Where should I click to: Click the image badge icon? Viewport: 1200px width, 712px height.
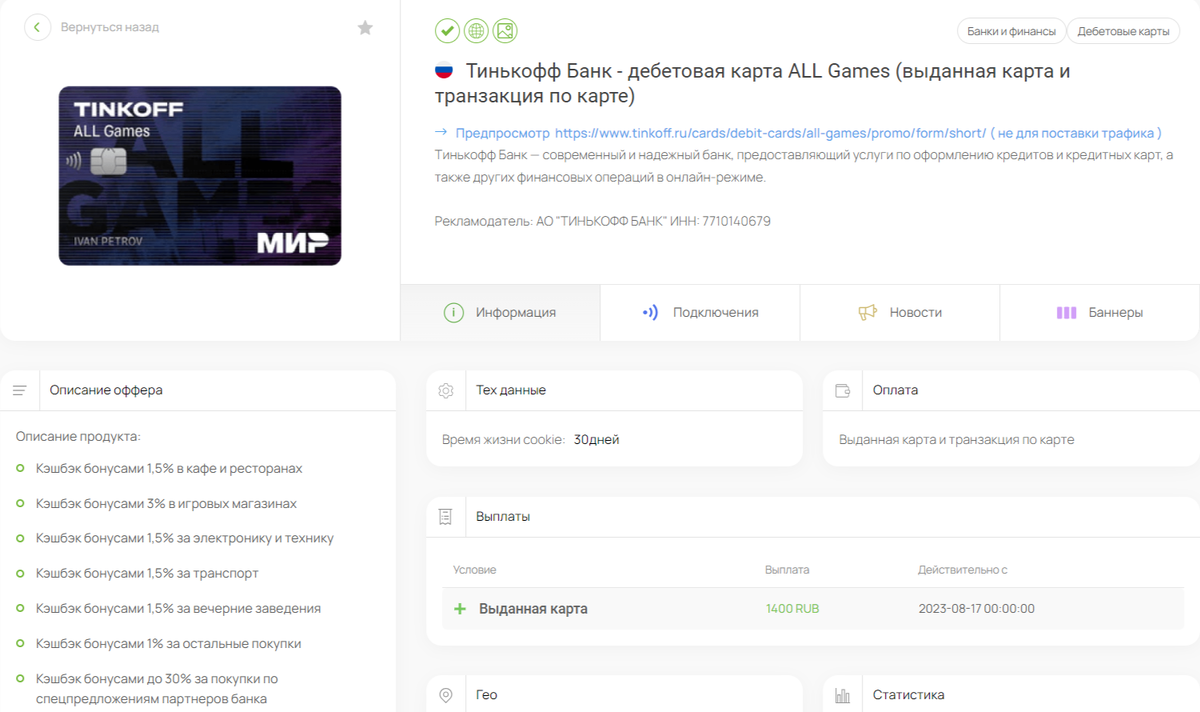point(505,31)
